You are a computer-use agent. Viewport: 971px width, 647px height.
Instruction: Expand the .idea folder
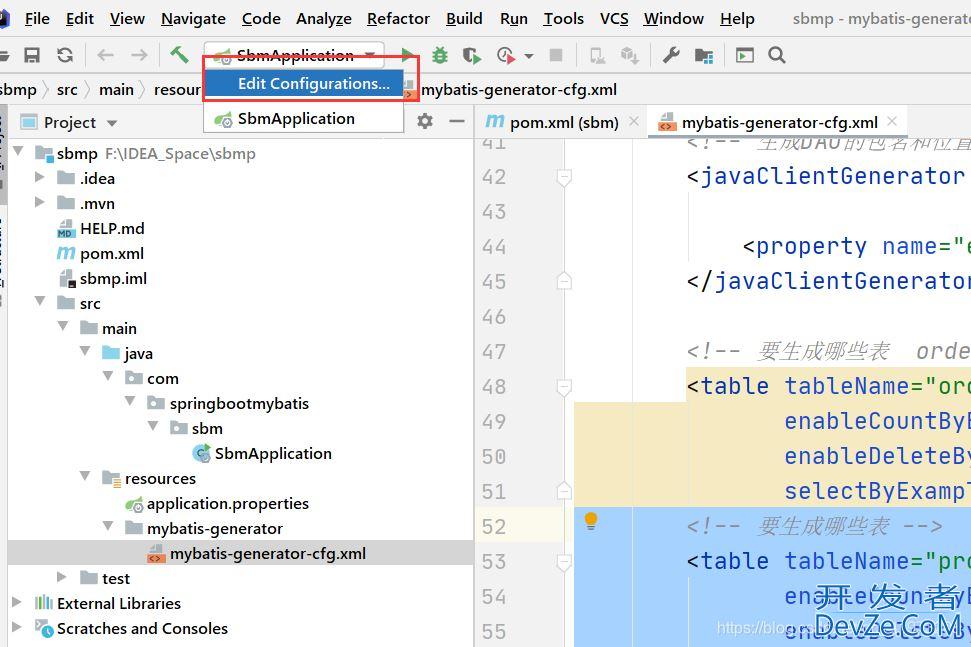click(x=40, y=177)
